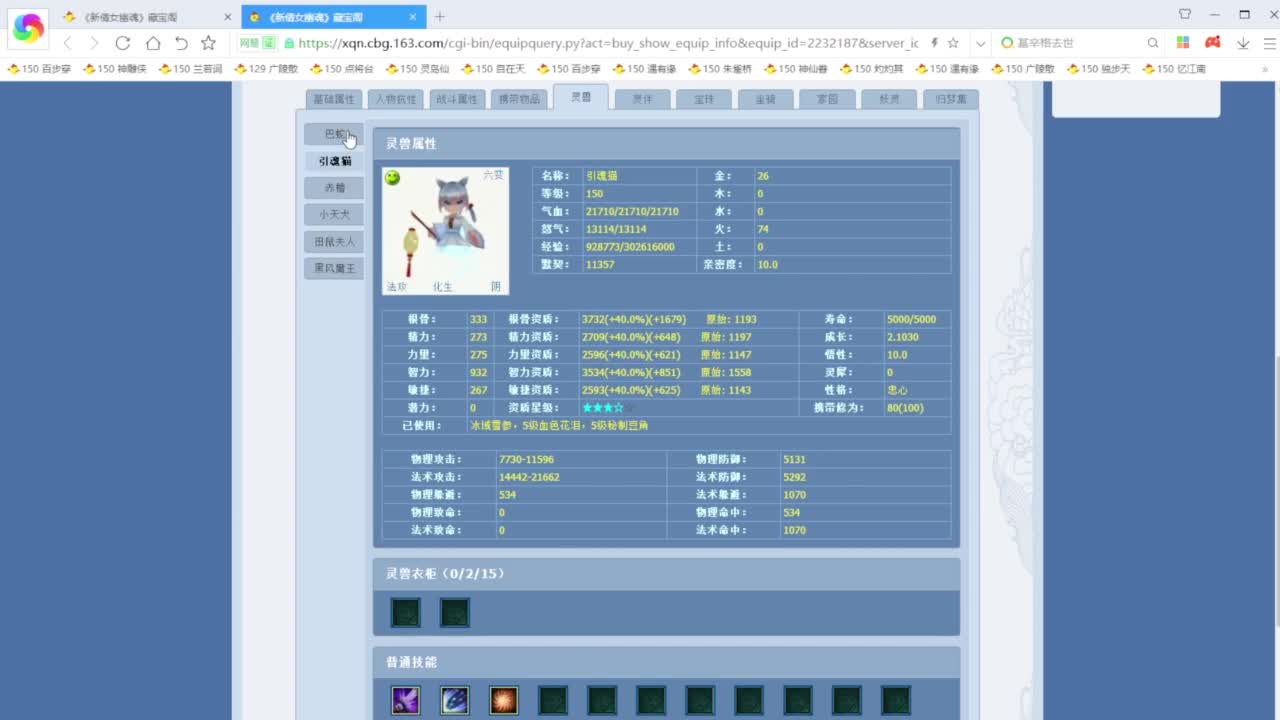Open the 坐骑 tab
The width and height of the screenshot is (1280, 720).
click(765, 99)
